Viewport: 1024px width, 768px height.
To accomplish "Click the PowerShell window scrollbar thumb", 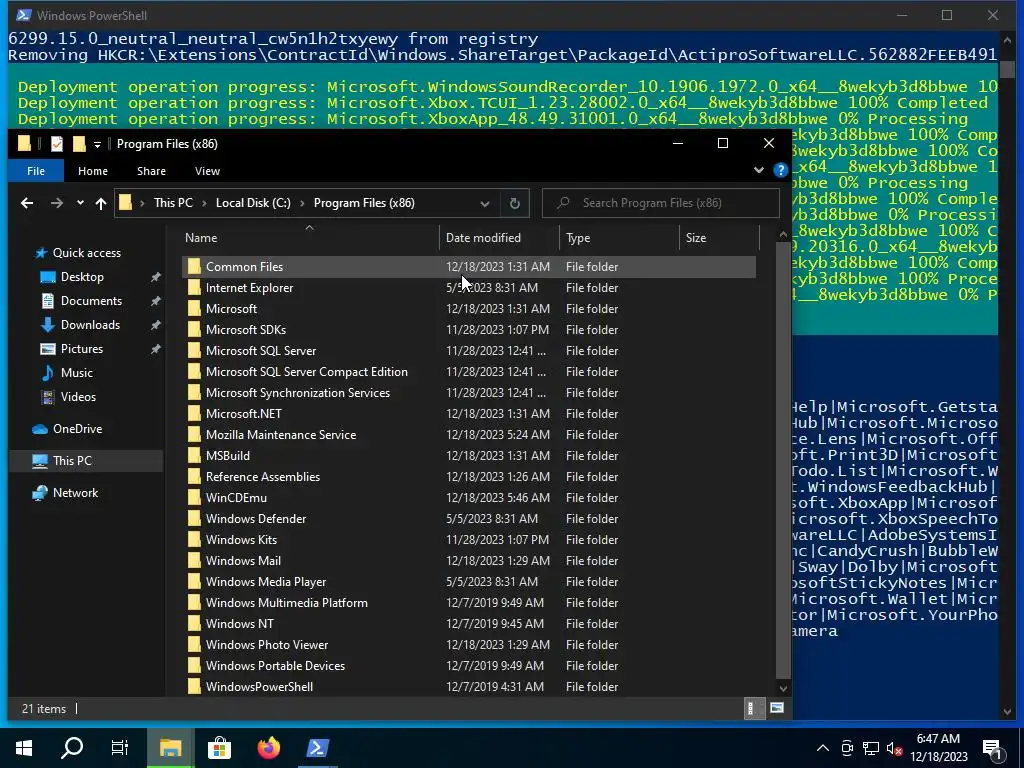I will [1006, 69].
